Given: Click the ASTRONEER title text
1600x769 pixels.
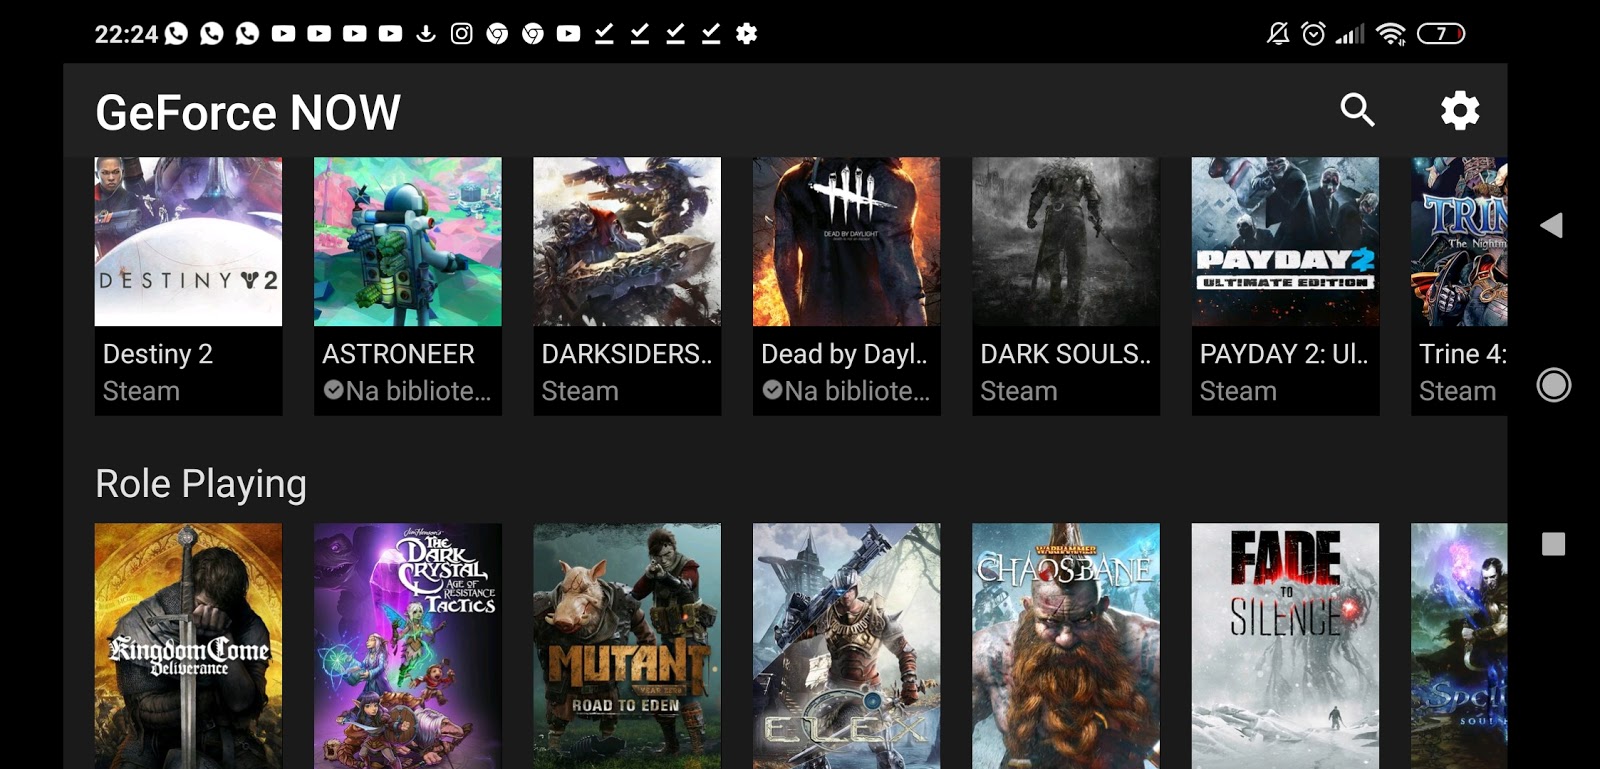Looking at the screenshot, I should [x=398, y=354].
